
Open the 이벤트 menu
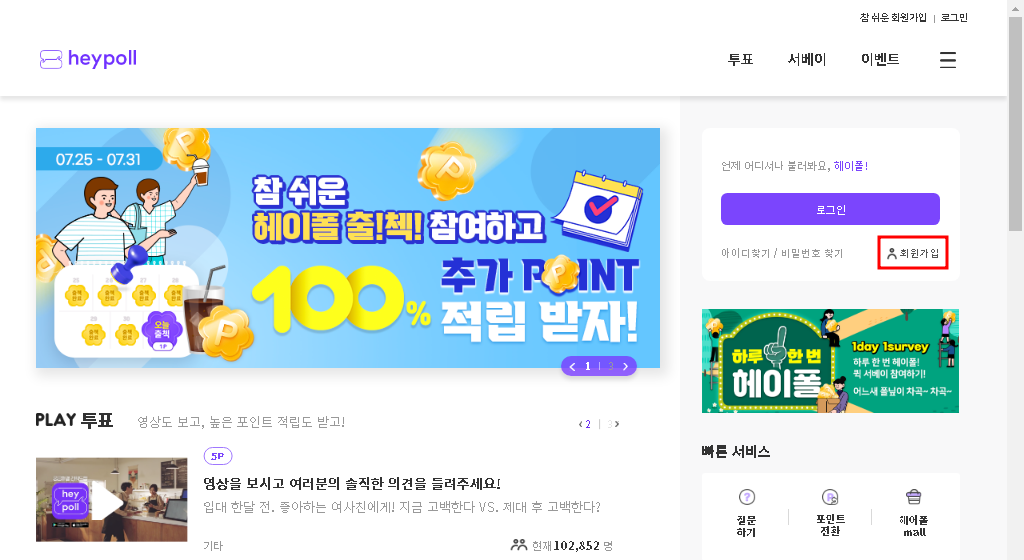point(880,59)
